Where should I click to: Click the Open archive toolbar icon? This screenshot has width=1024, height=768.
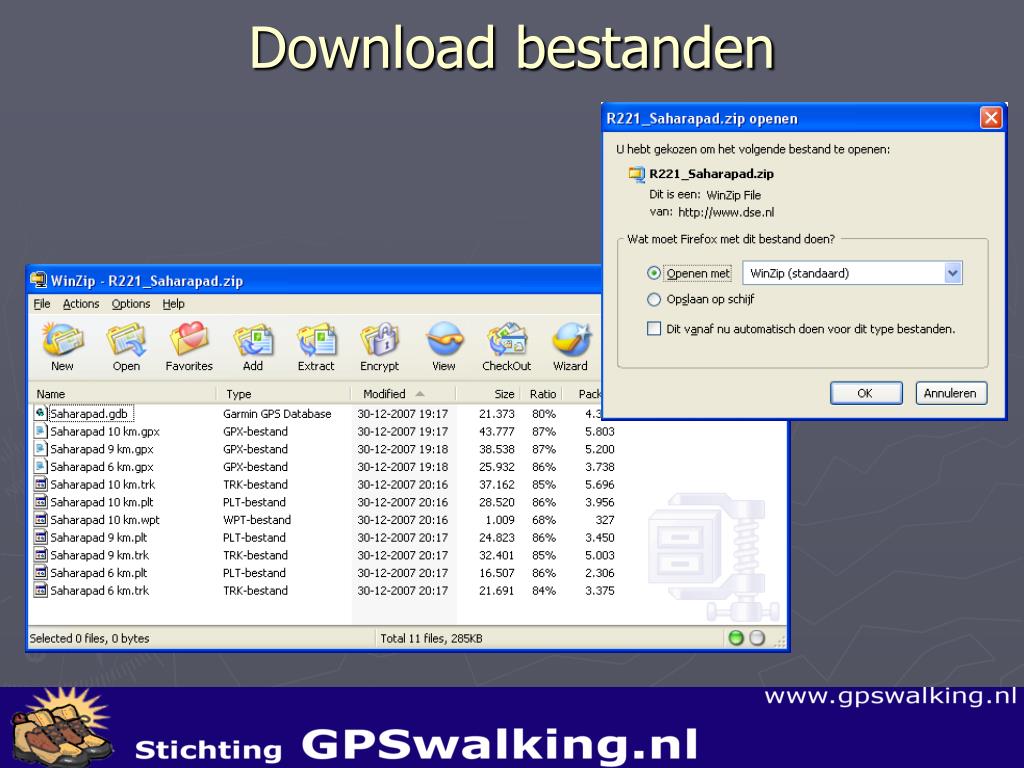[x=126, y=340]
